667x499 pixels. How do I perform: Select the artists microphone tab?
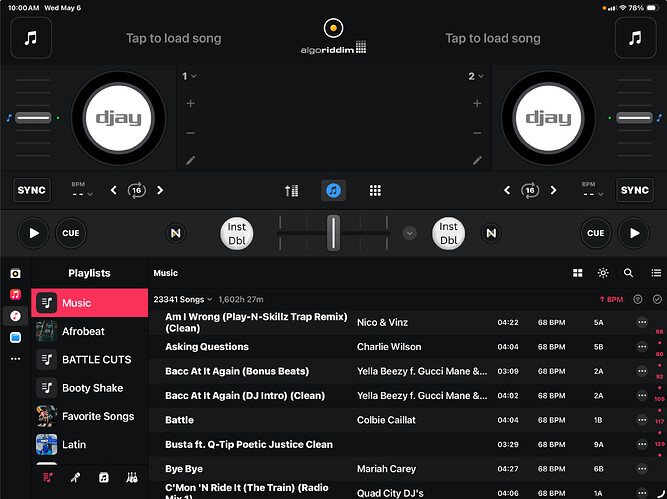[75, 478]
